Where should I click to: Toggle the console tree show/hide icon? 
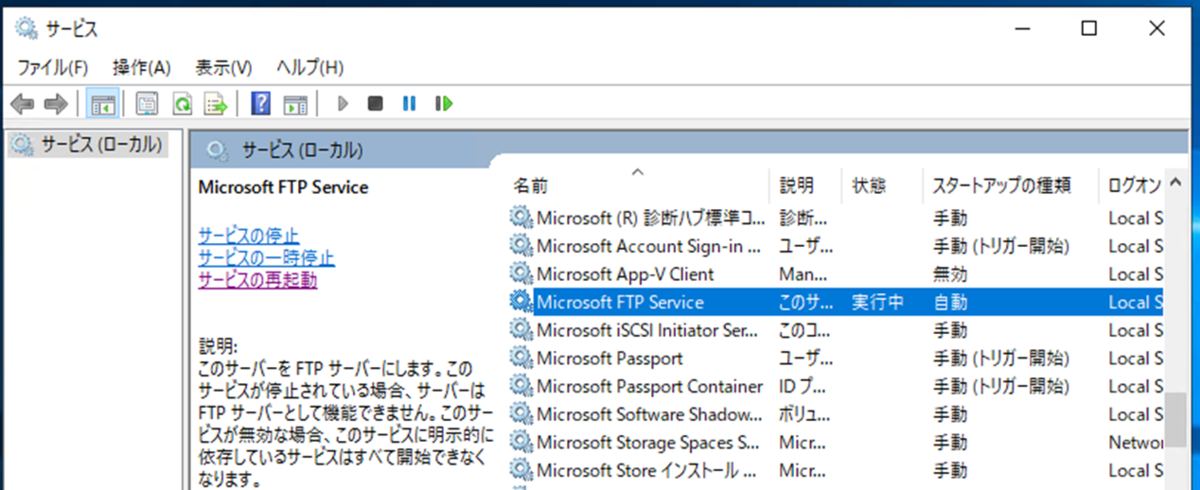click(x=103, y=103)
